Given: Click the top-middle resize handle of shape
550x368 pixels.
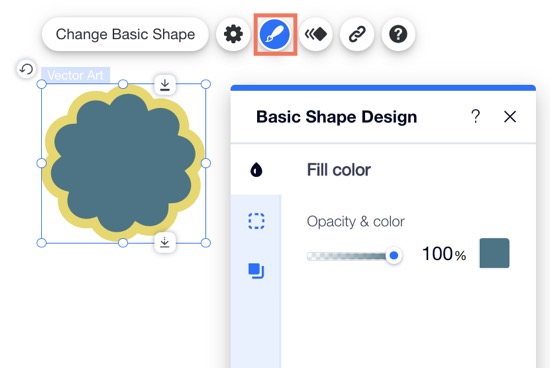Looking at the screenshot, I should [x=123, y=84].
